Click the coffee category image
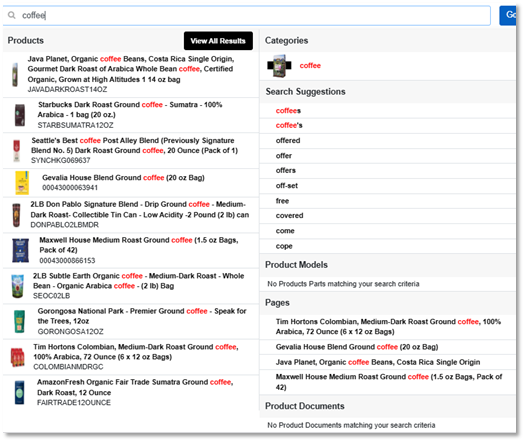525x442 pixels. coord(280,66)
